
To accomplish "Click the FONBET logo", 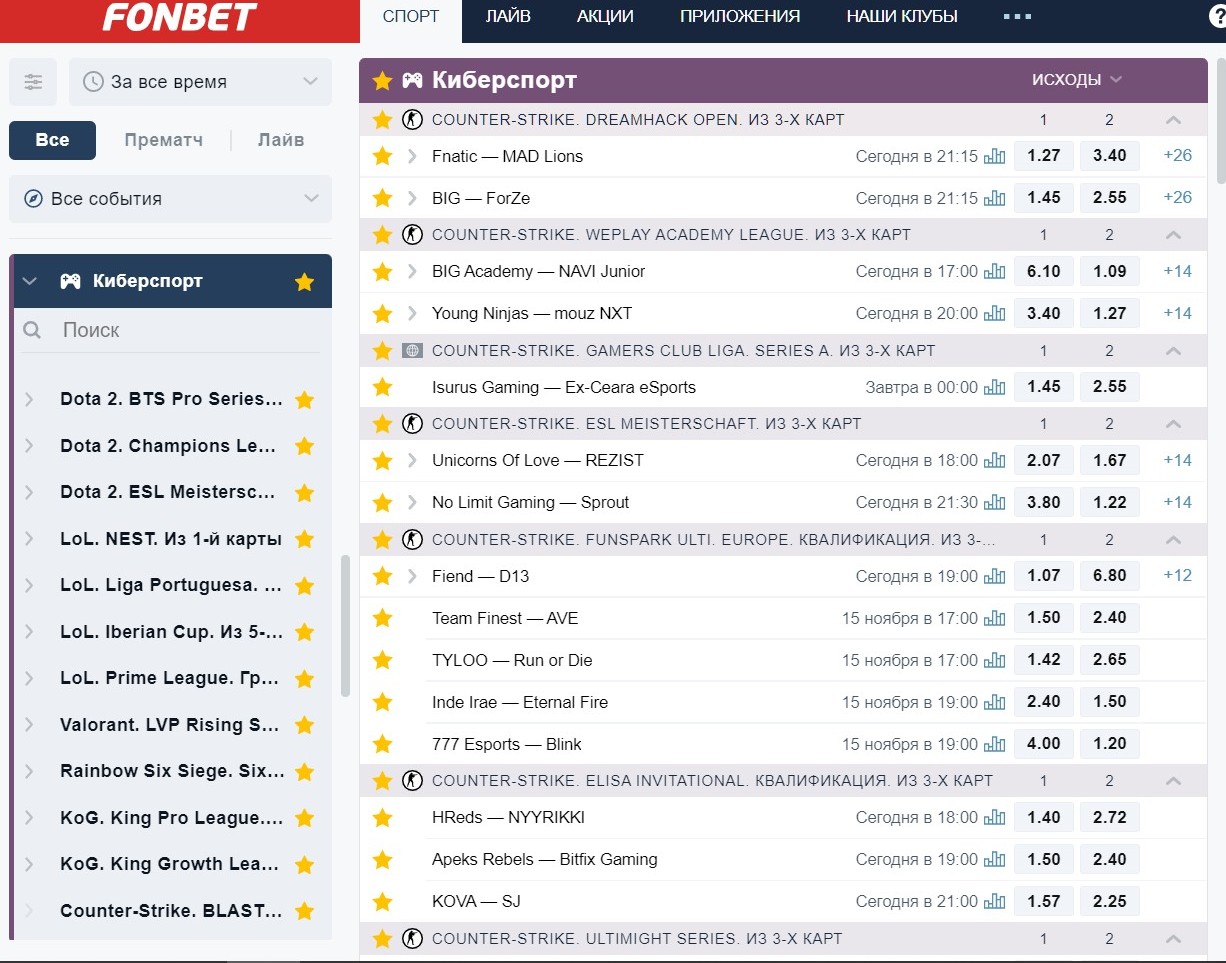I will pyautogui.click(x=180, y=17).
